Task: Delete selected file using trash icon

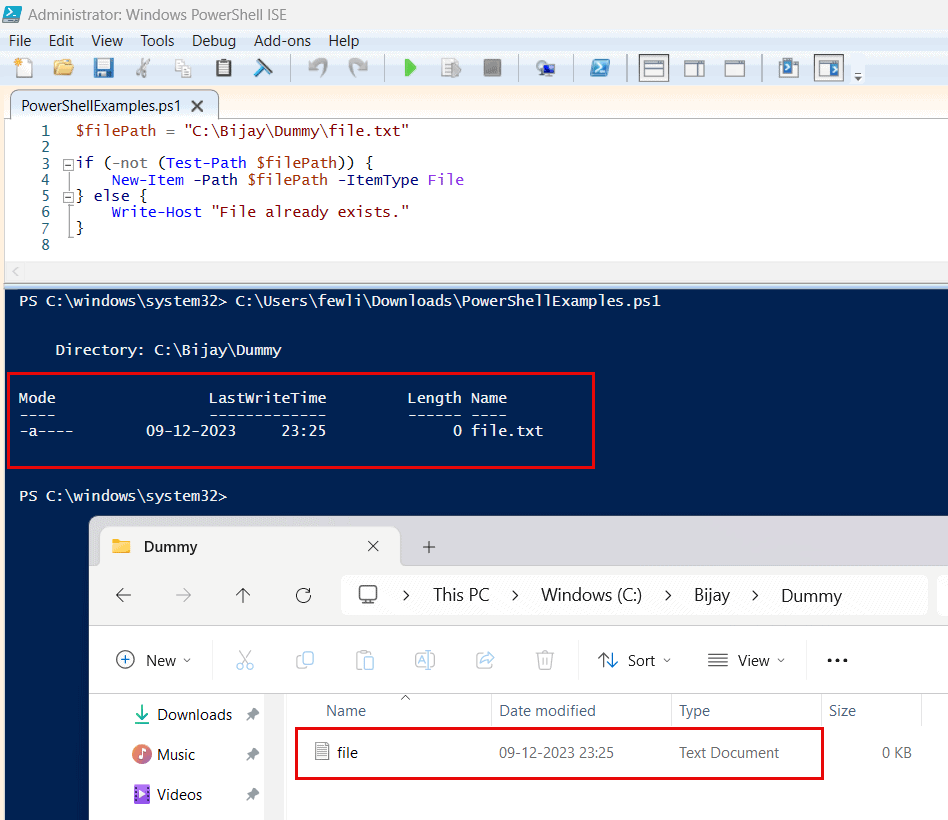Action: (x=544, y=660)
